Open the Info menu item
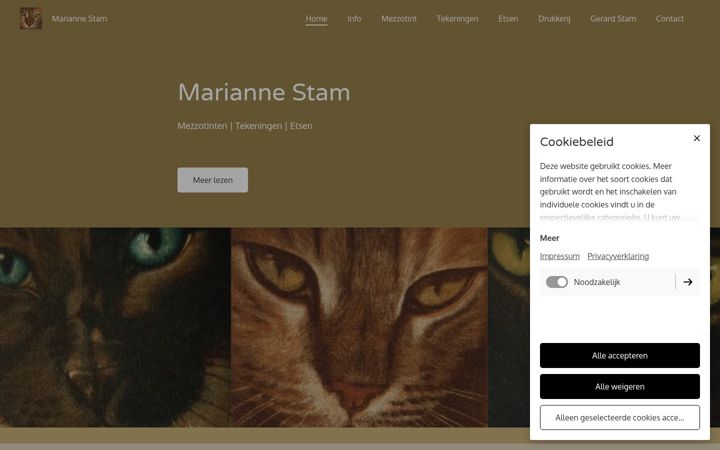Image resolution: width=720 pixels, height=450 pixels. click(x=354, y=19)
